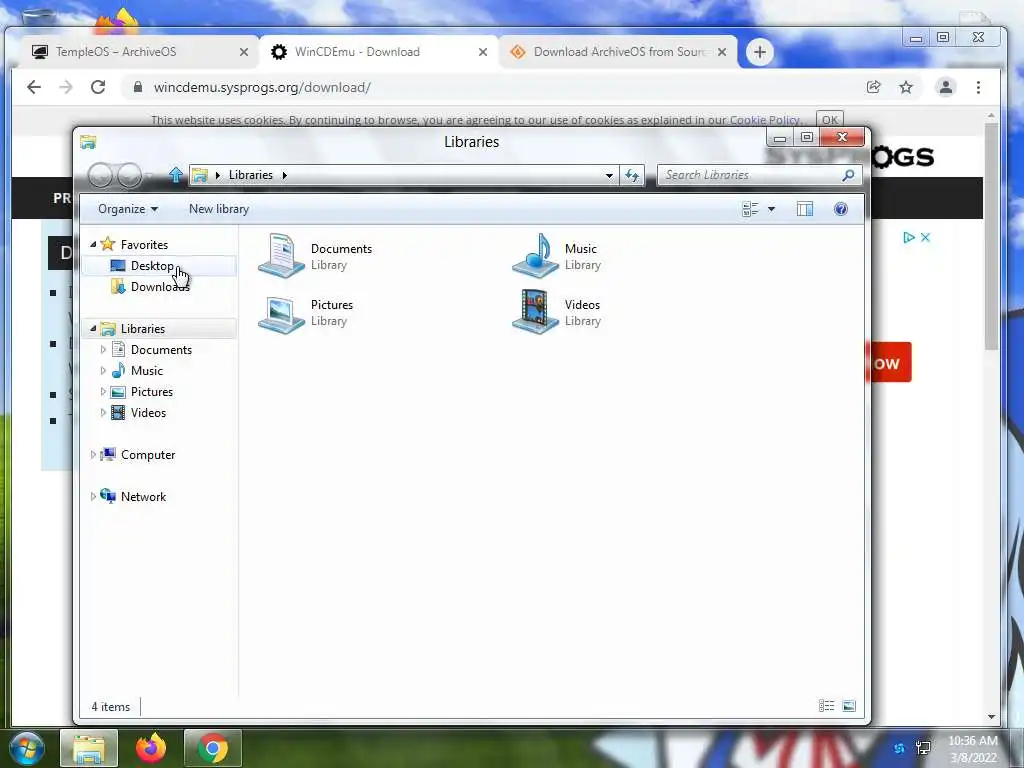Click the Explorer forward arrow button

[x=129, y=175]
